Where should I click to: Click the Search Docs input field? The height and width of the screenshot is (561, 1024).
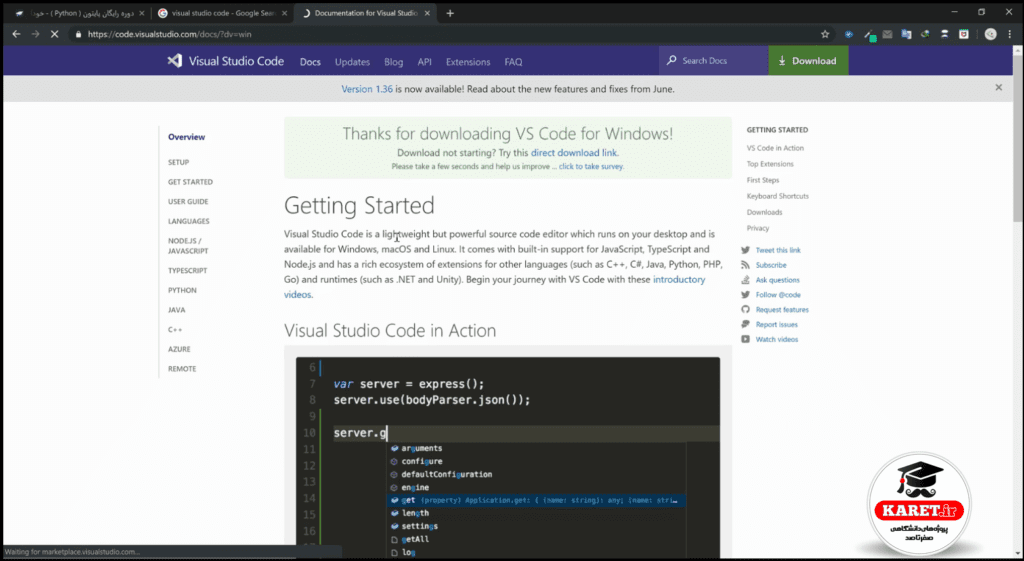pos(714,61)
